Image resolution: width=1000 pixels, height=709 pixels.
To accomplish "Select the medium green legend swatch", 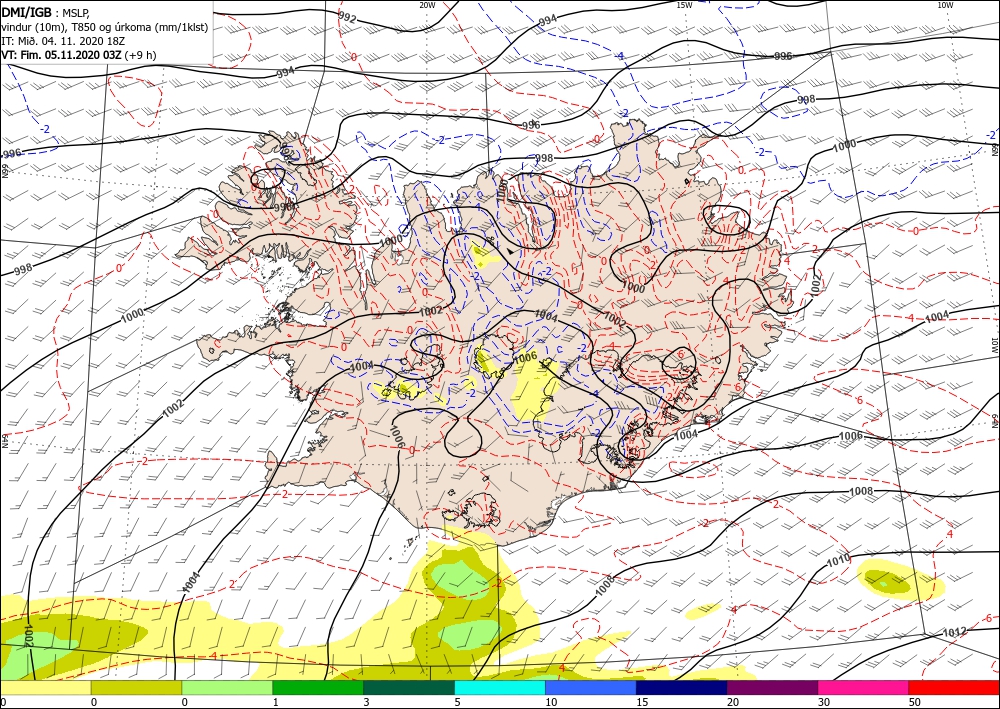I will point(318,687).
